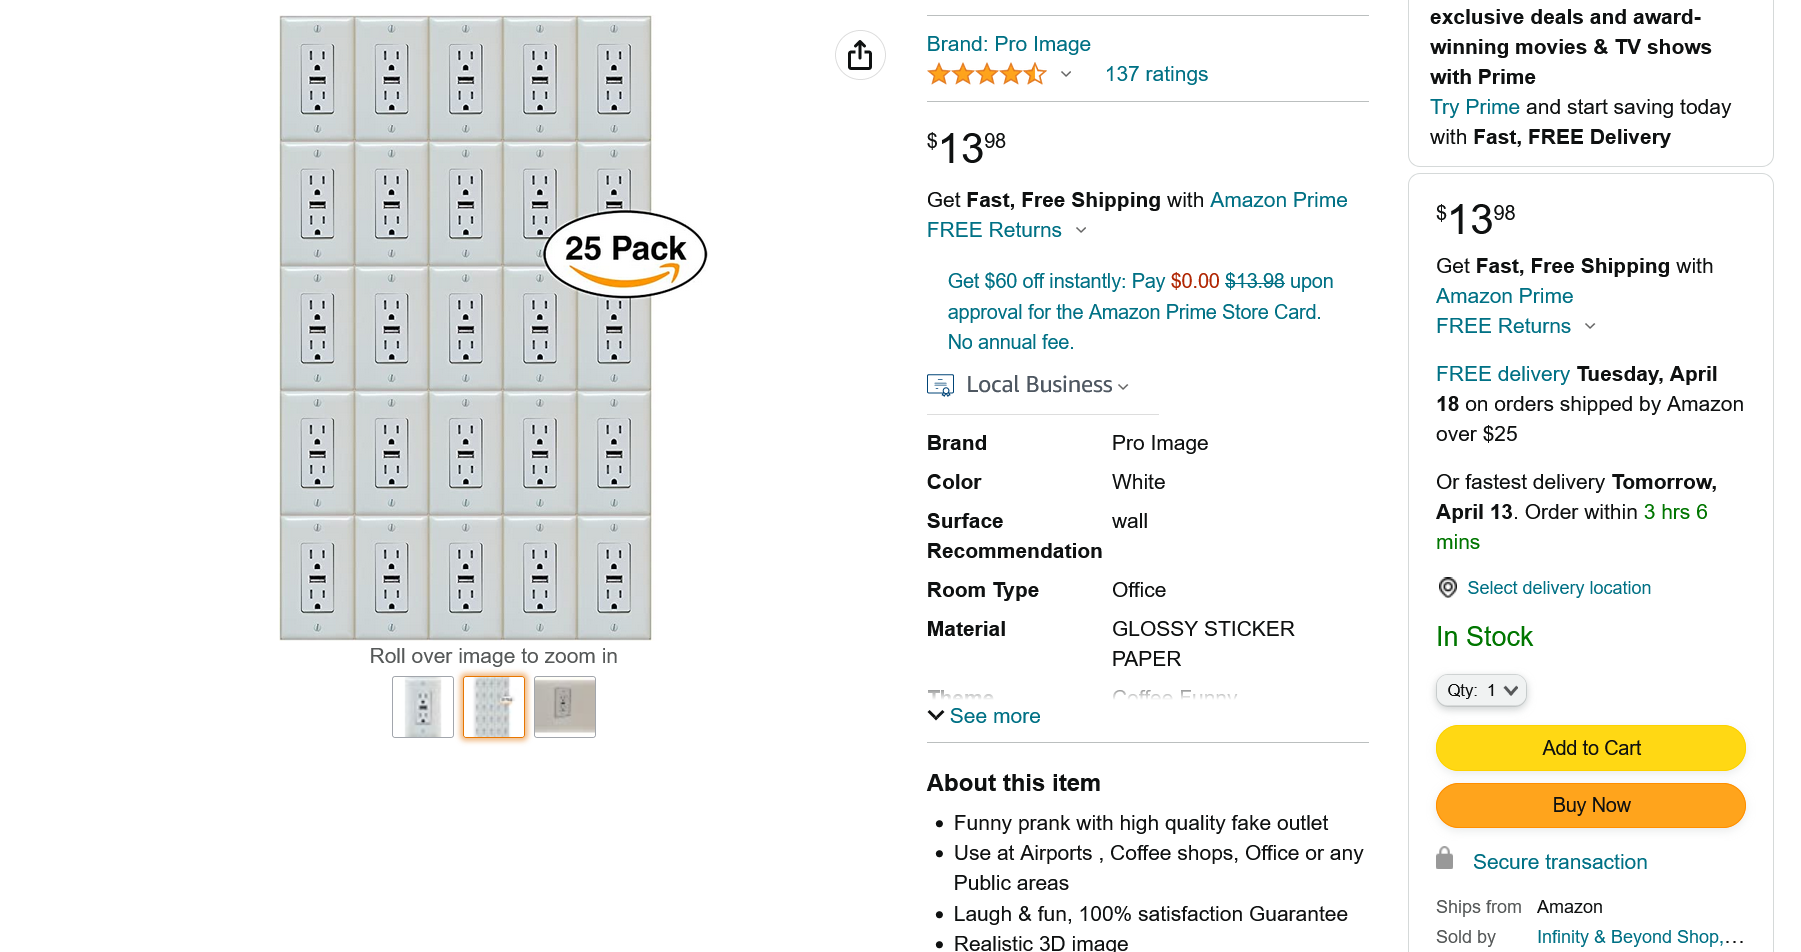Click the Infinity & Beyond Shop seller link
Screen dimensions: 1801x952
pos(1640,937)
